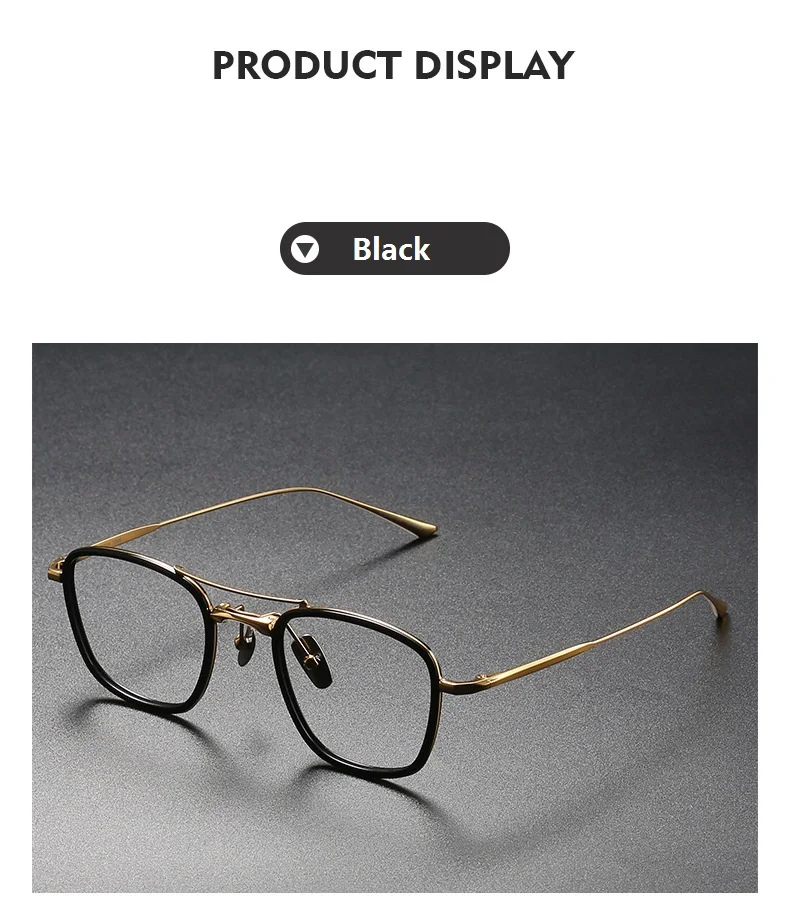Screen dimensions: 790x897
Task: Open the eyeglasses product photo
Action: click(x=395, y=617)
